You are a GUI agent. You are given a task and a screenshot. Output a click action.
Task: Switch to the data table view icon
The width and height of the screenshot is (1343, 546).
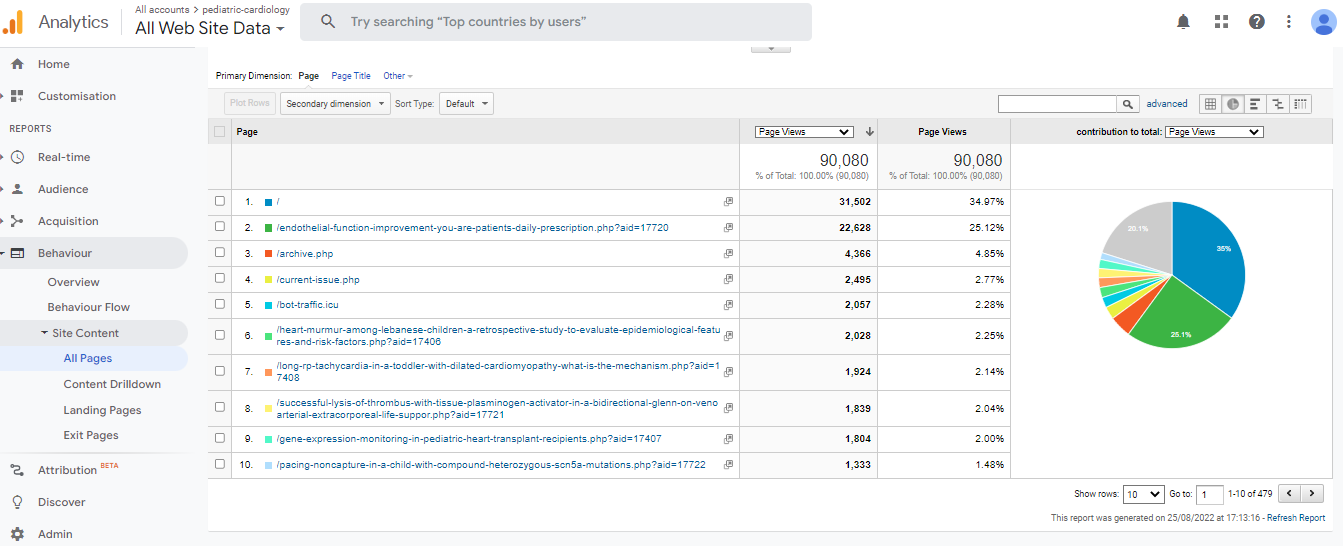pyautogui.click(x=1210, y=104)
